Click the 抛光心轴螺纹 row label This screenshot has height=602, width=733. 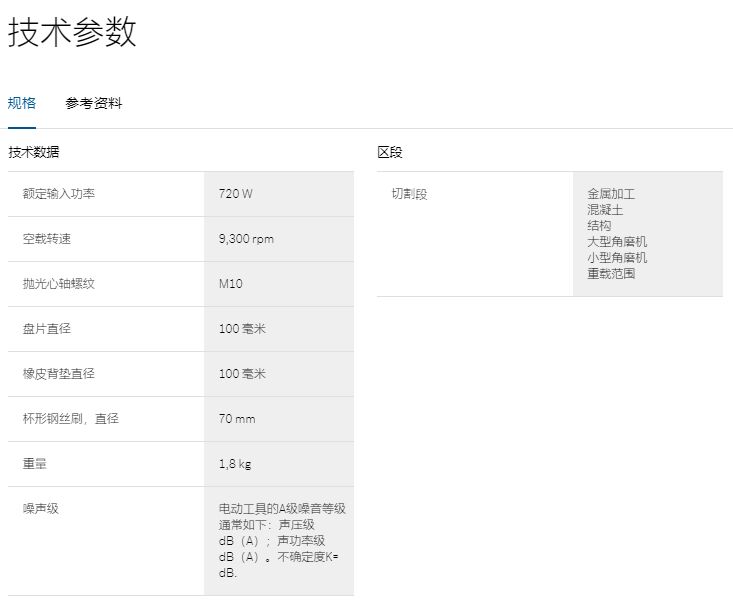coord(59,284)
